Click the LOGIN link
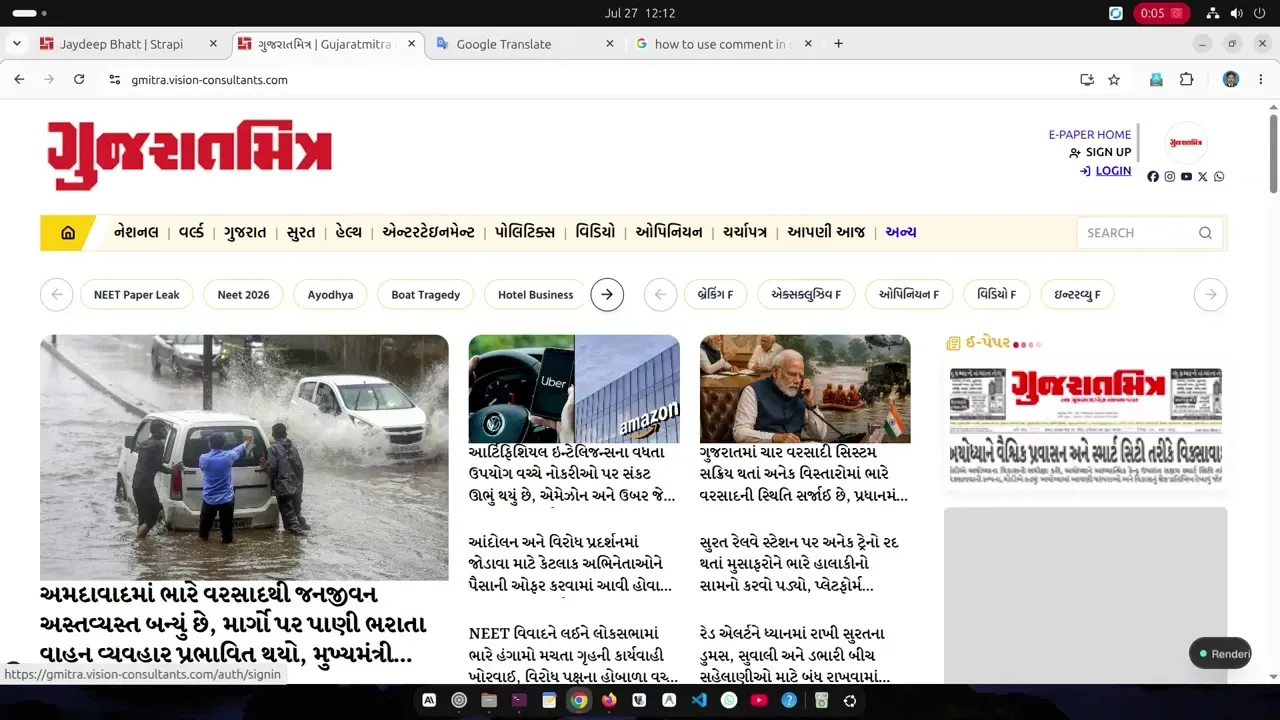This screenshot has height=720, width=1280. [x=1113, y=171]
